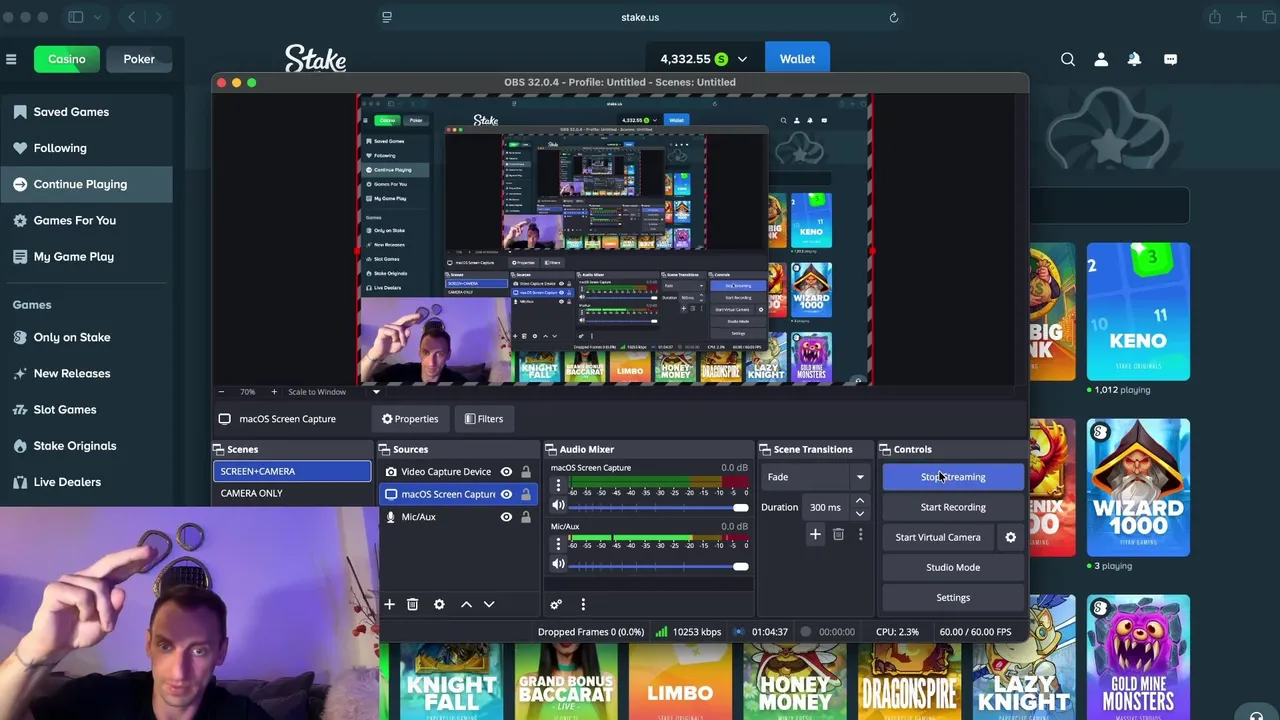Click Start Virtual Camera button

[x=938, y=537]
